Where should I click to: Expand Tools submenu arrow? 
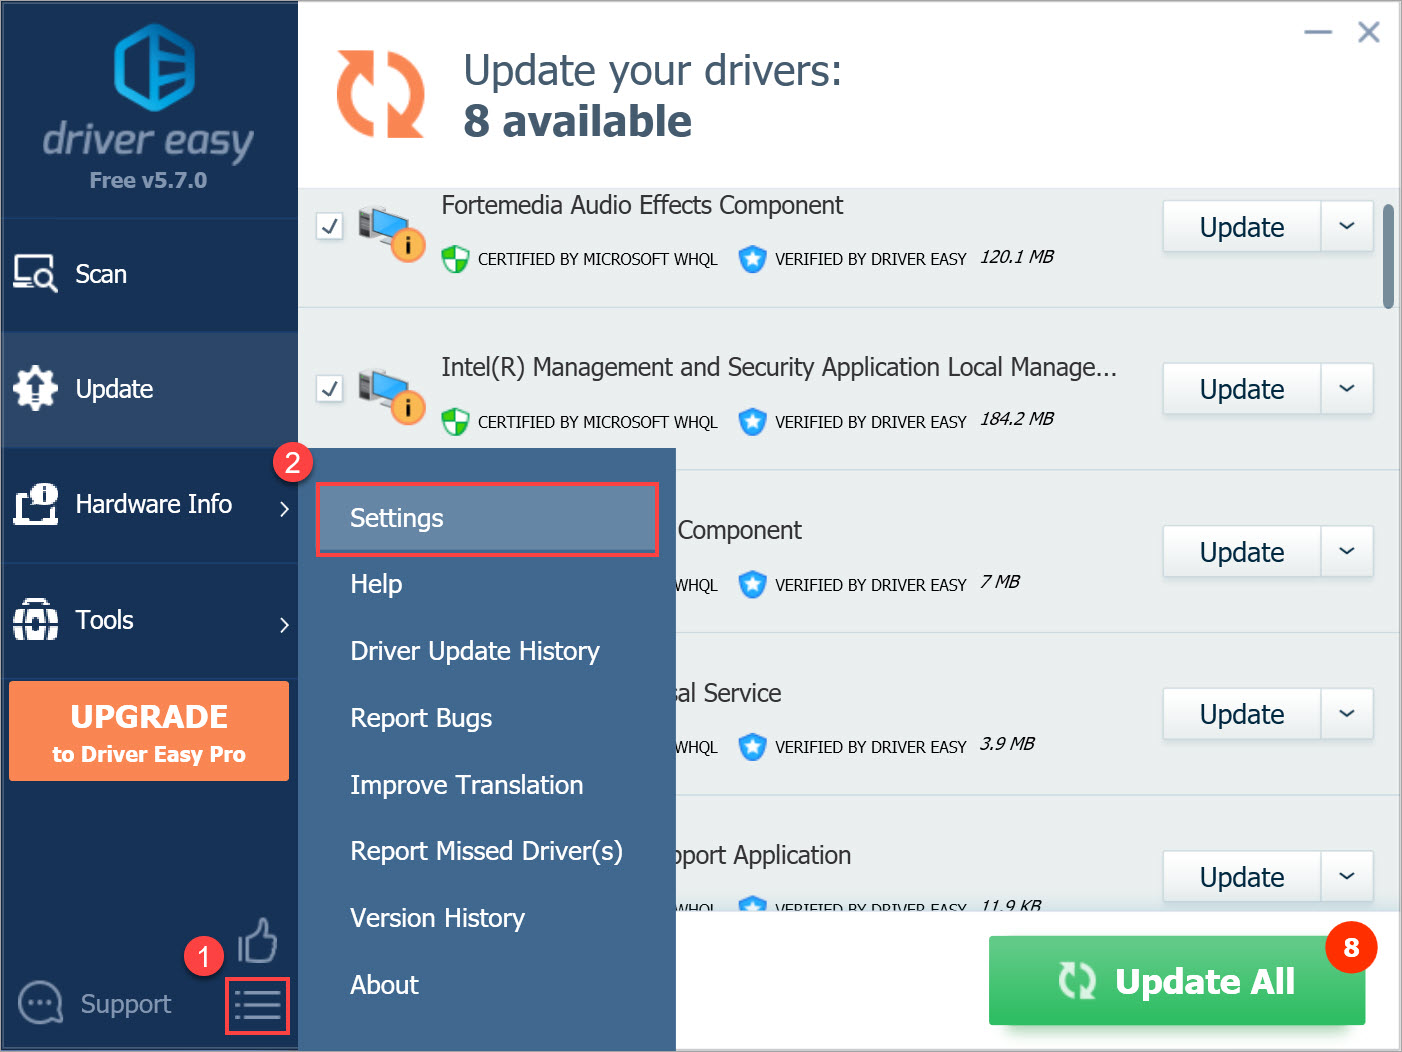tap(284, 625)
